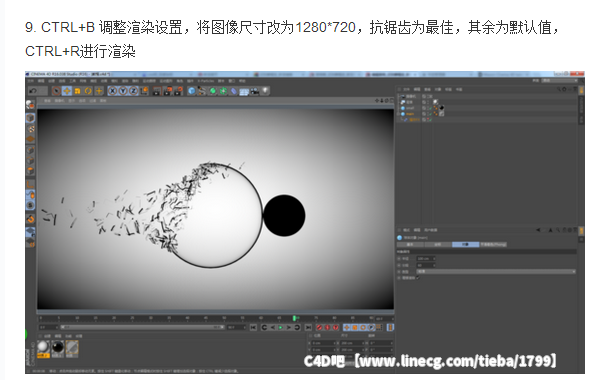Toggle green checkmark on main object

tap(430, 114)
